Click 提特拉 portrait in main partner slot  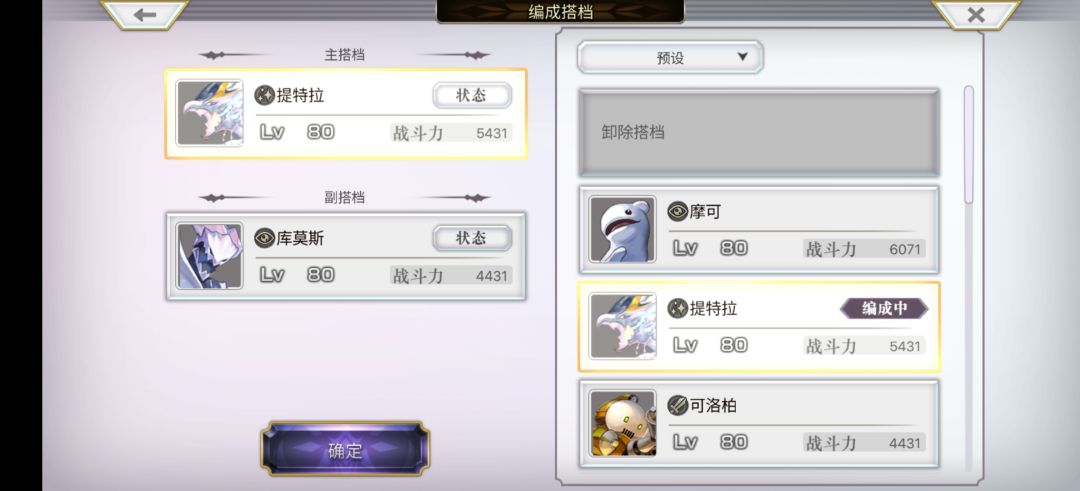(209, 113)
